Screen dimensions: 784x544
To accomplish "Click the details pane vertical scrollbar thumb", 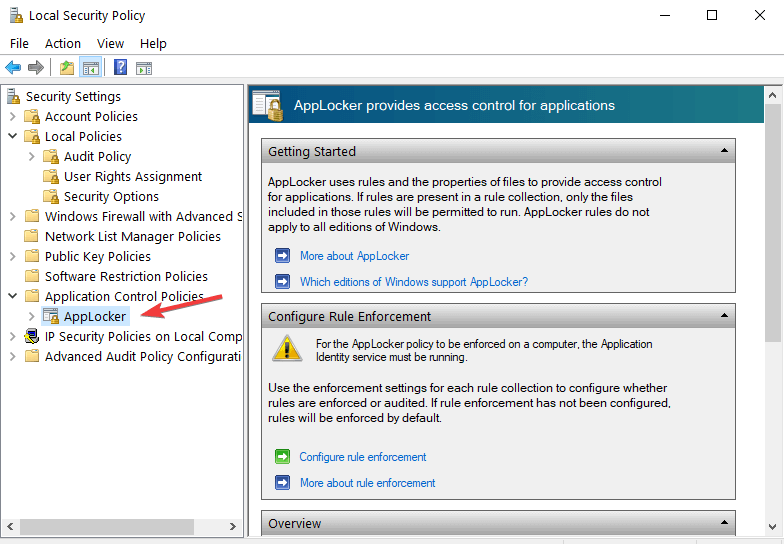I will click(772, 223).
